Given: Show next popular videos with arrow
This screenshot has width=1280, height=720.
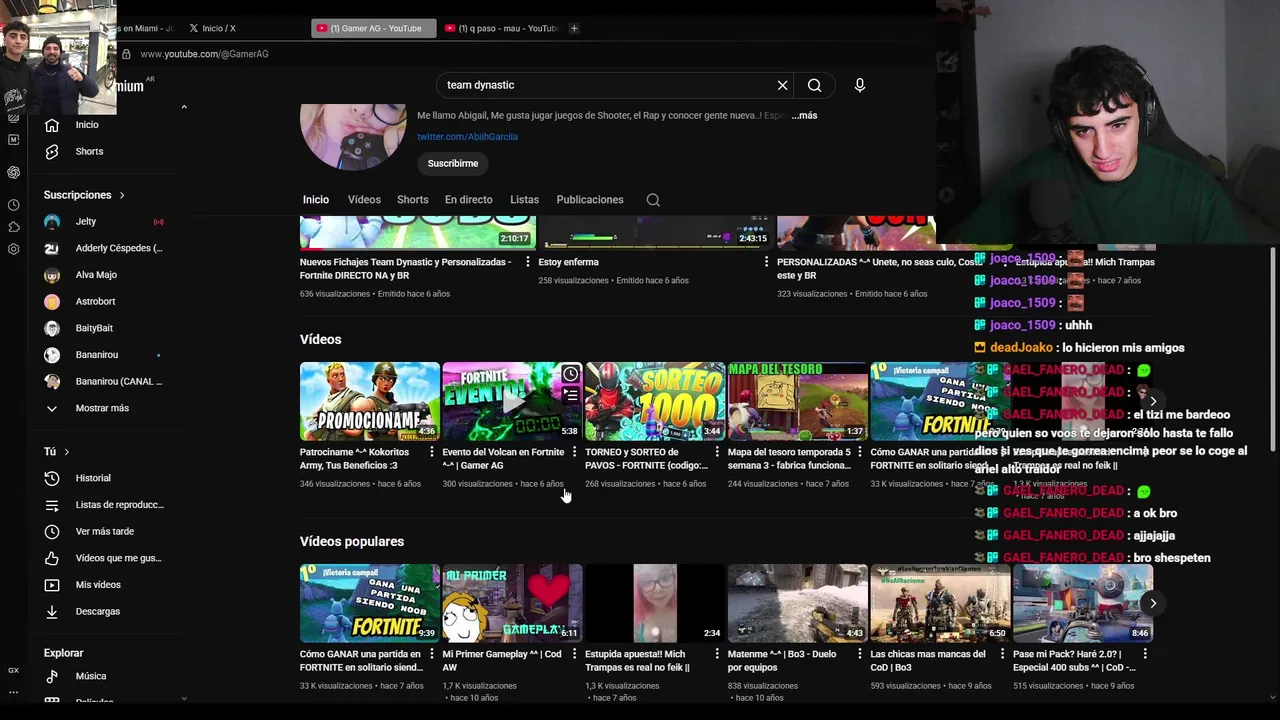Looking at the screenshot, I should click(x=1152, y=603).
